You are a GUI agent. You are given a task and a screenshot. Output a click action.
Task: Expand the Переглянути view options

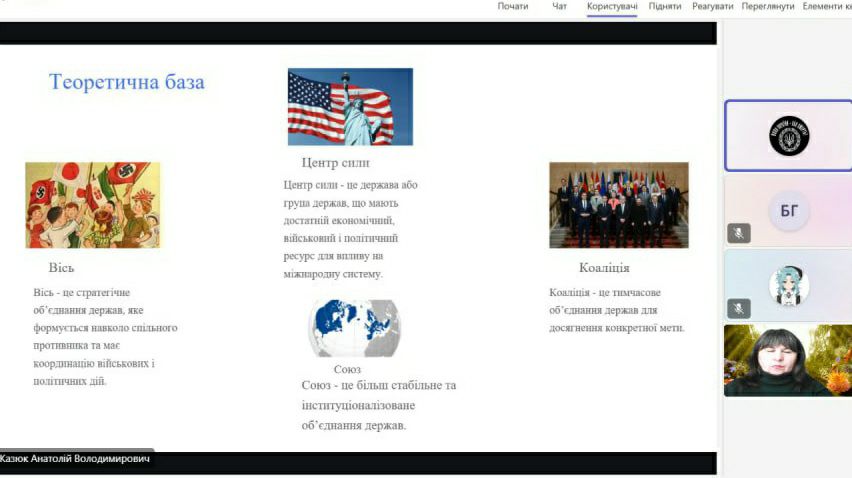pyautogui.click(x=767, y=6)
